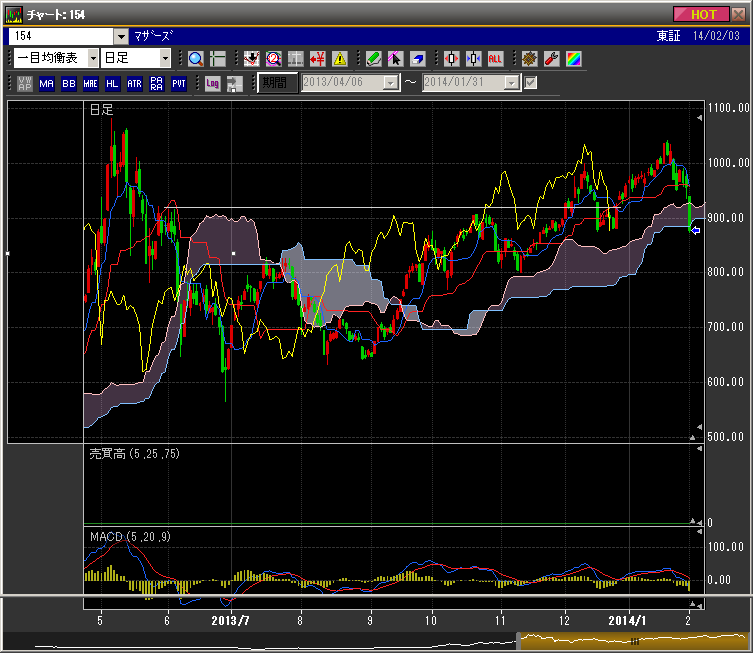Toggle the MA moving average indicator
Screen dimensions: 753x653
pos(47,83)
